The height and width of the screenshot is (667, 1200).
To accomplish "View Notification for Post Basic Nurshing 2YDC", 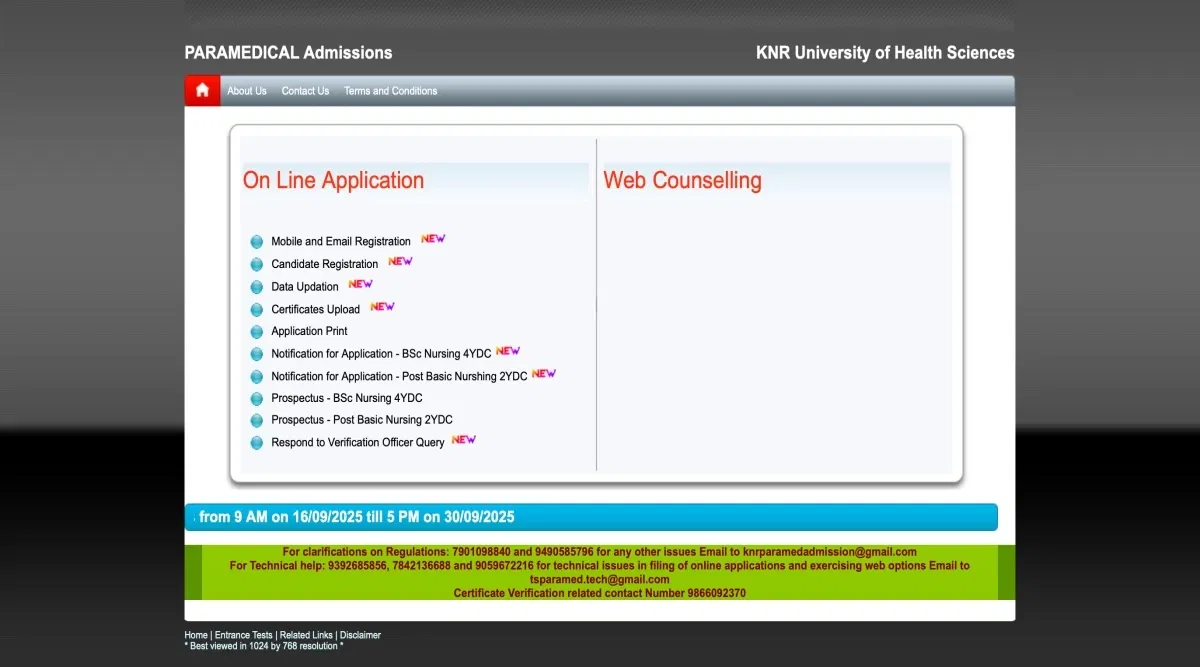I will [x=399, y=376].
